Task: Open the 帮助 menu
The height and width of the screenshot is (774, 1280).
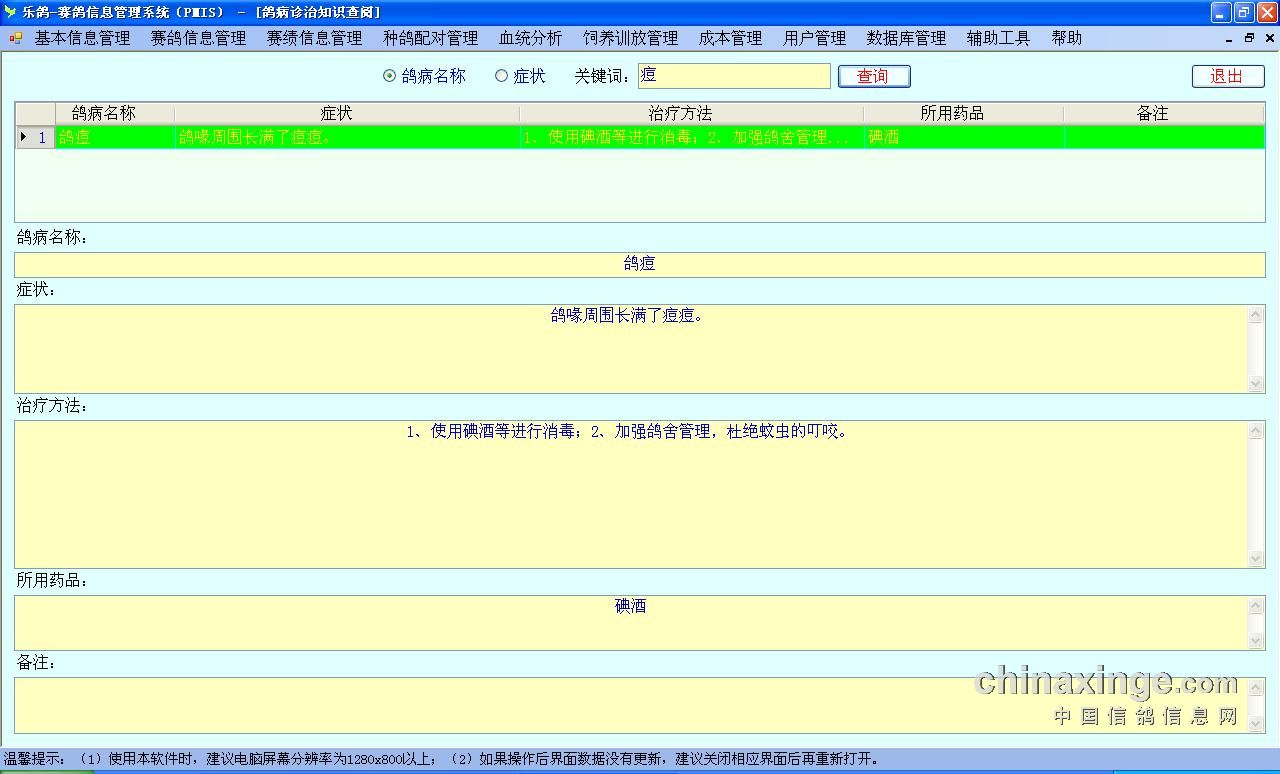Action: pyautogui.click(x=1066, y=38)
